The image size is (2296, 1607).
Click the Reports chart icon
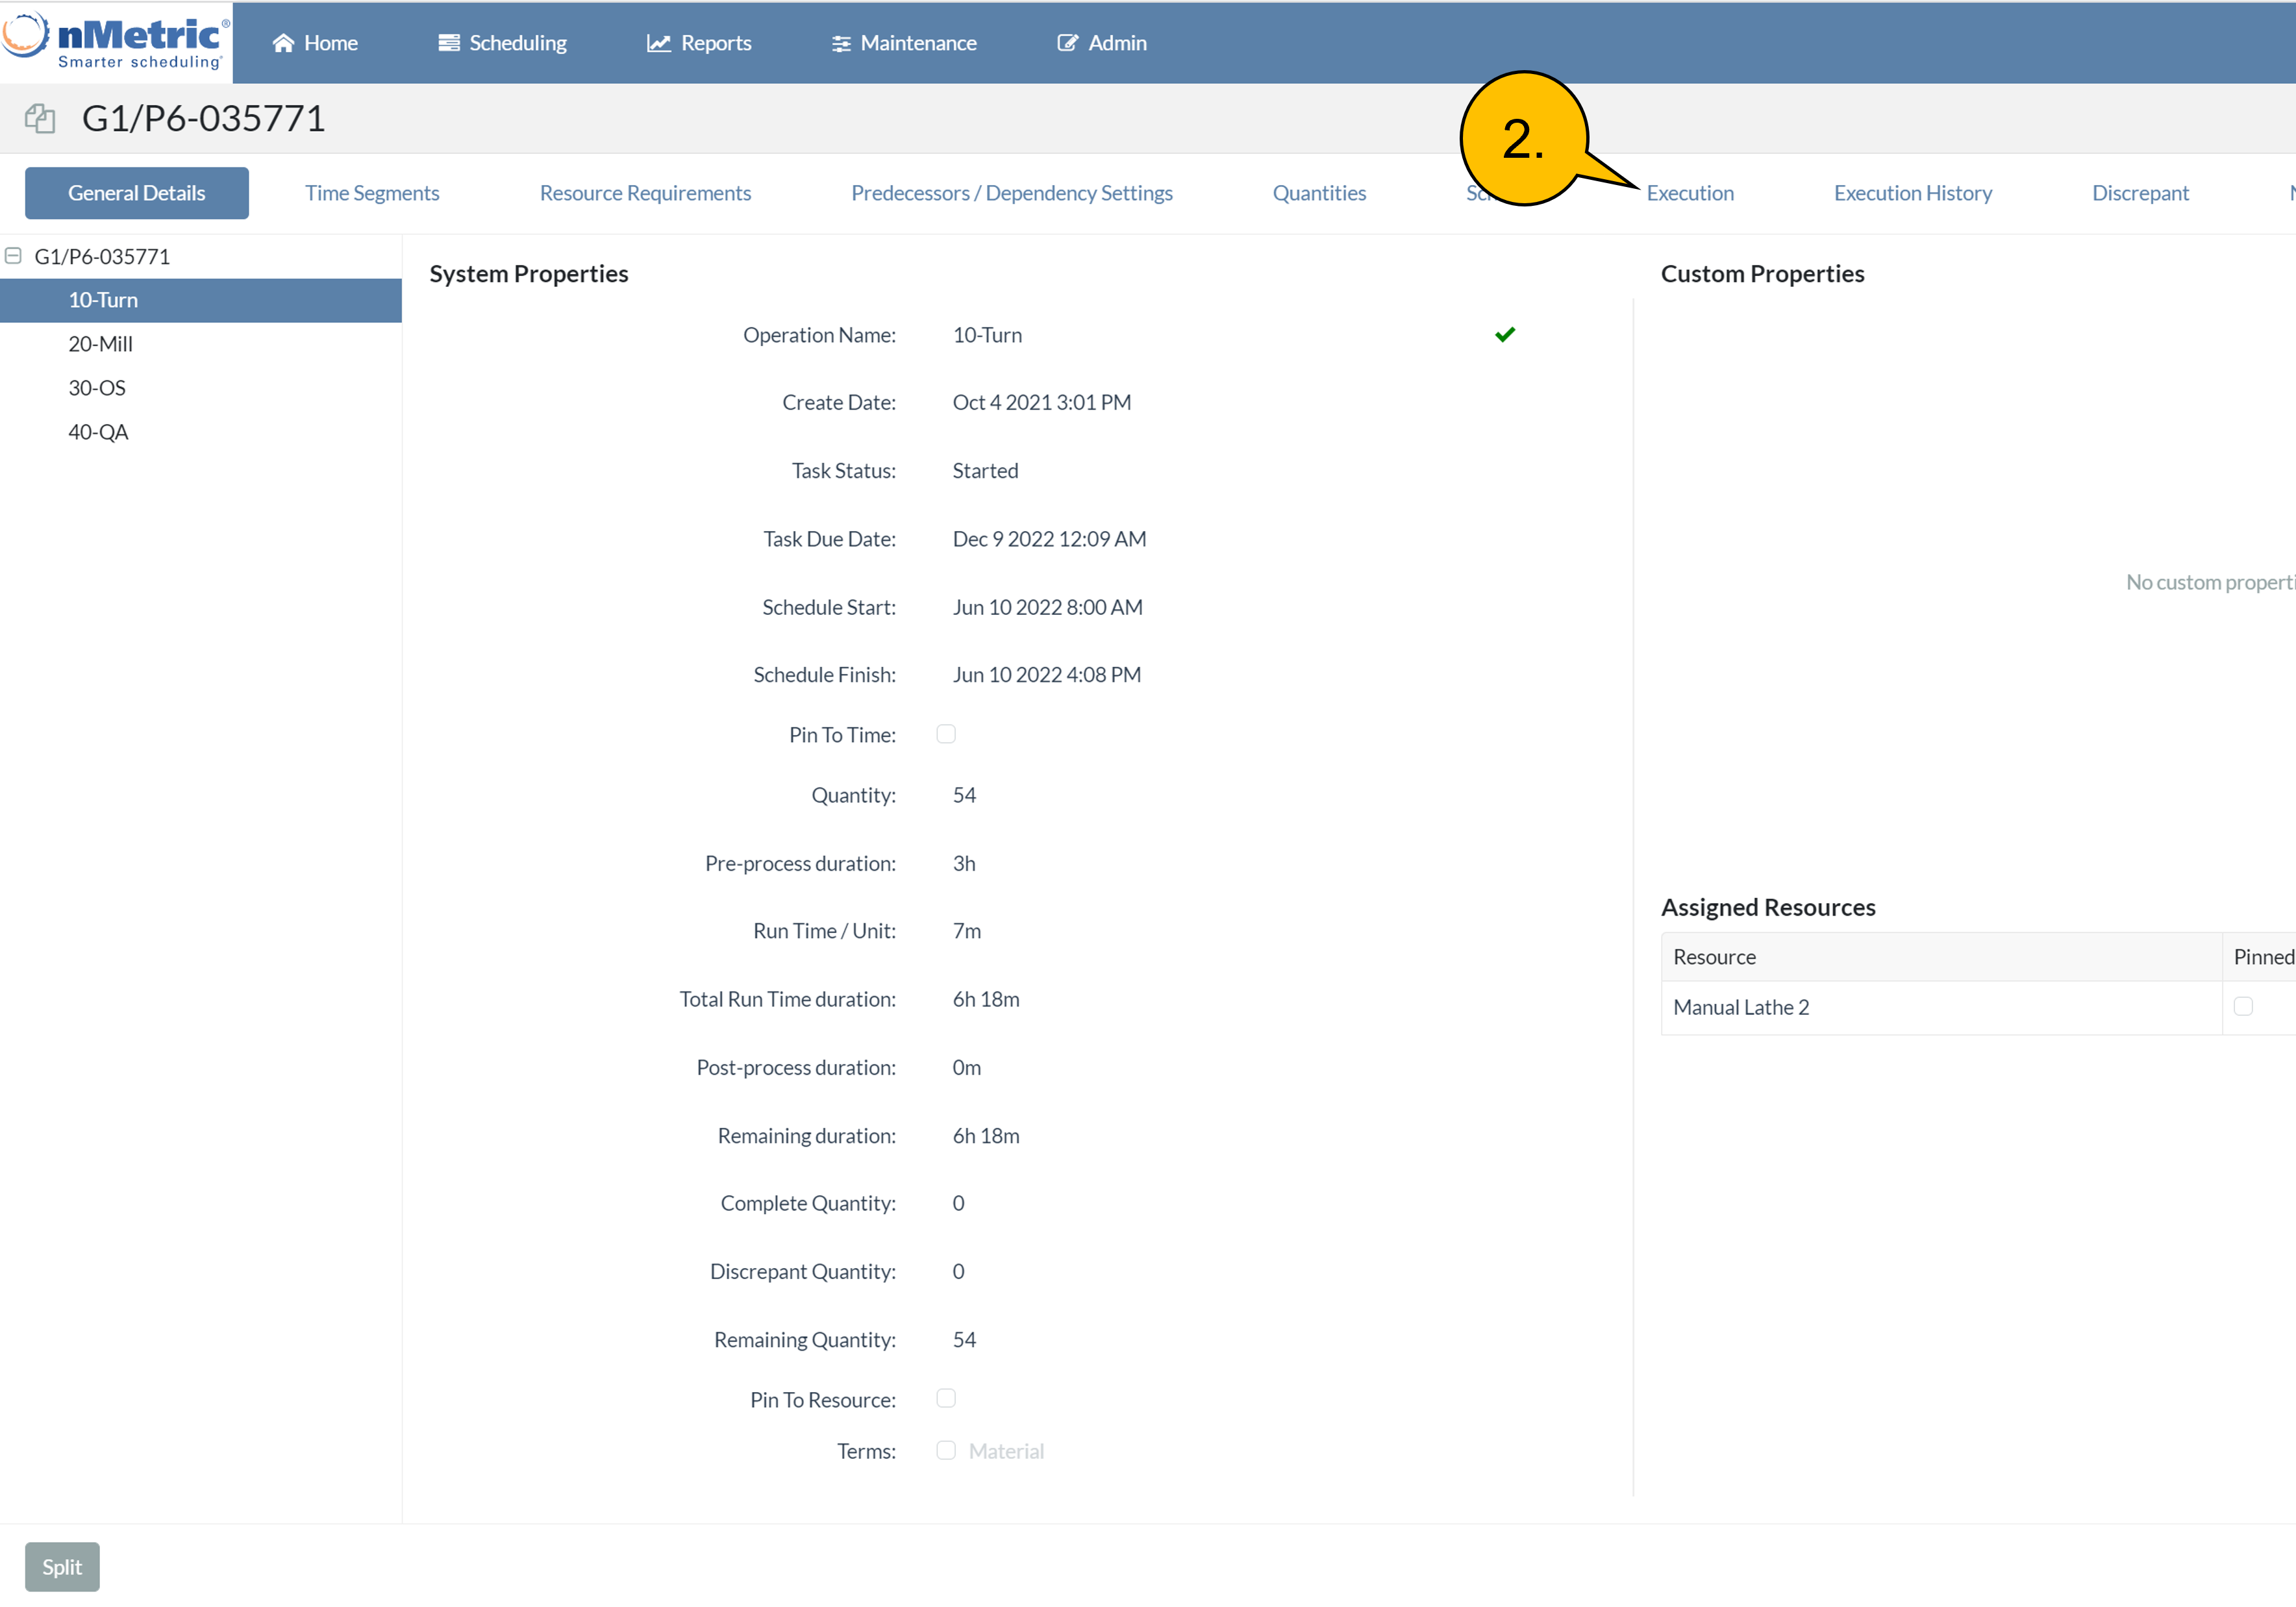pos(658,43)
